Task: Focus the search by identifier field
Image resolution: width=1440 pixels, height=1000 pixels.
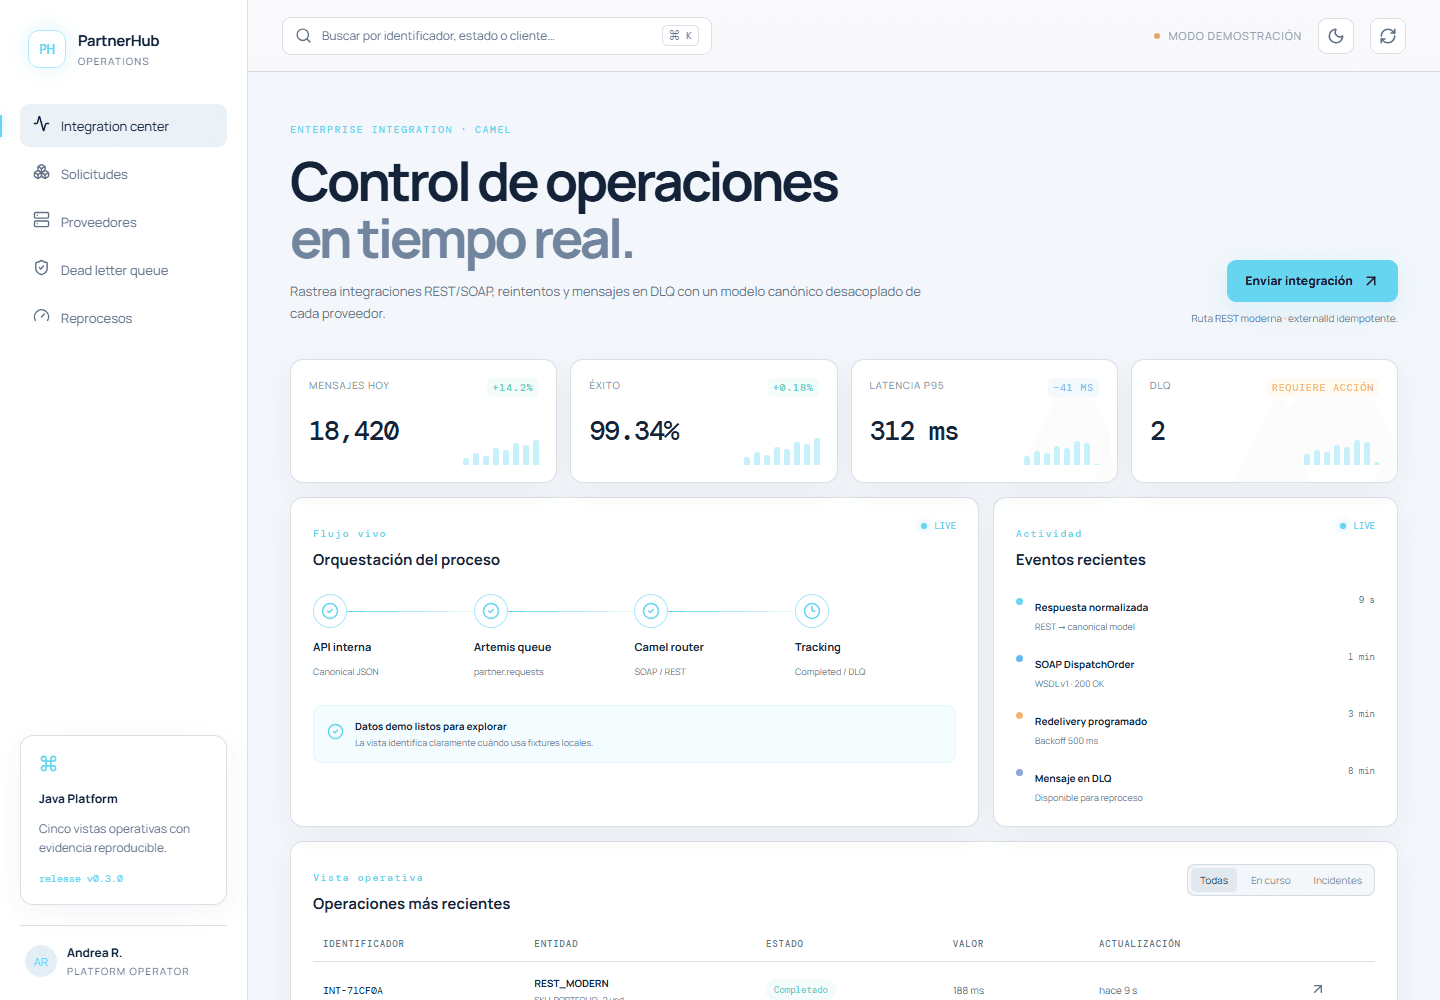Action: pyautogui.click(x=496, y=36)
